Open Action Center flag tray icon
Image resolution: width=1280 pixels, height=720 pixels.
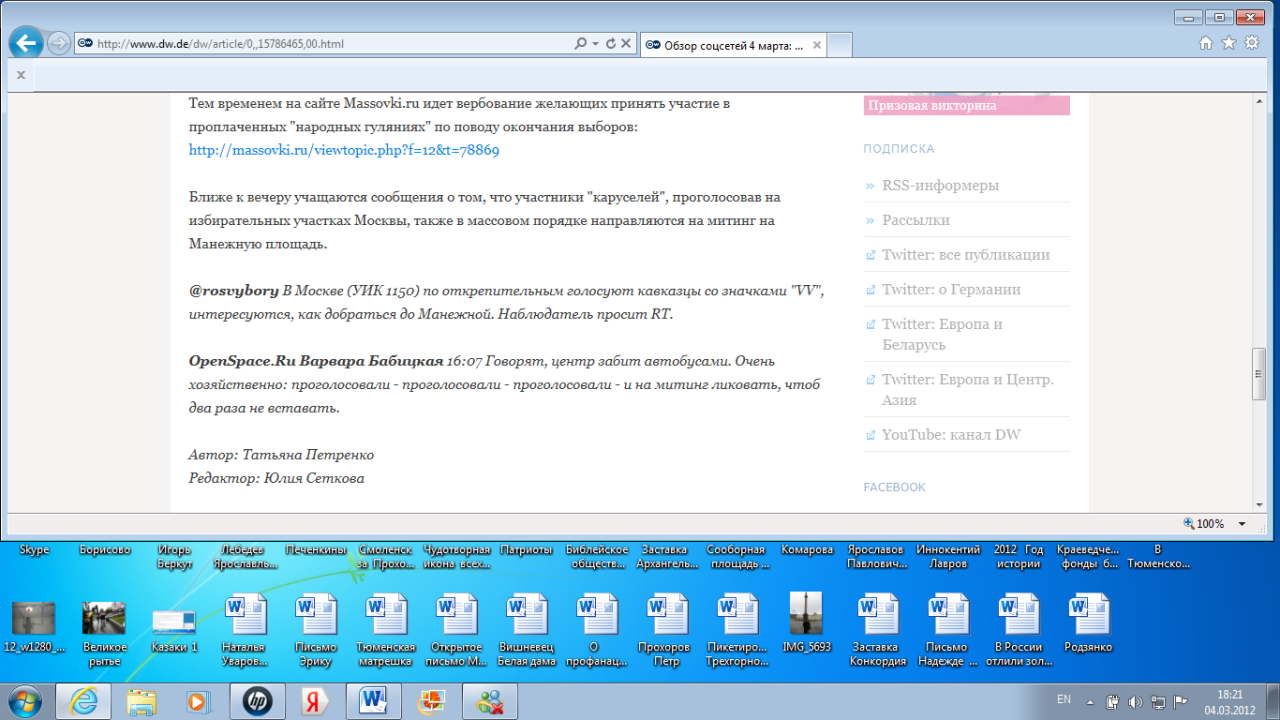(1179, 701)
